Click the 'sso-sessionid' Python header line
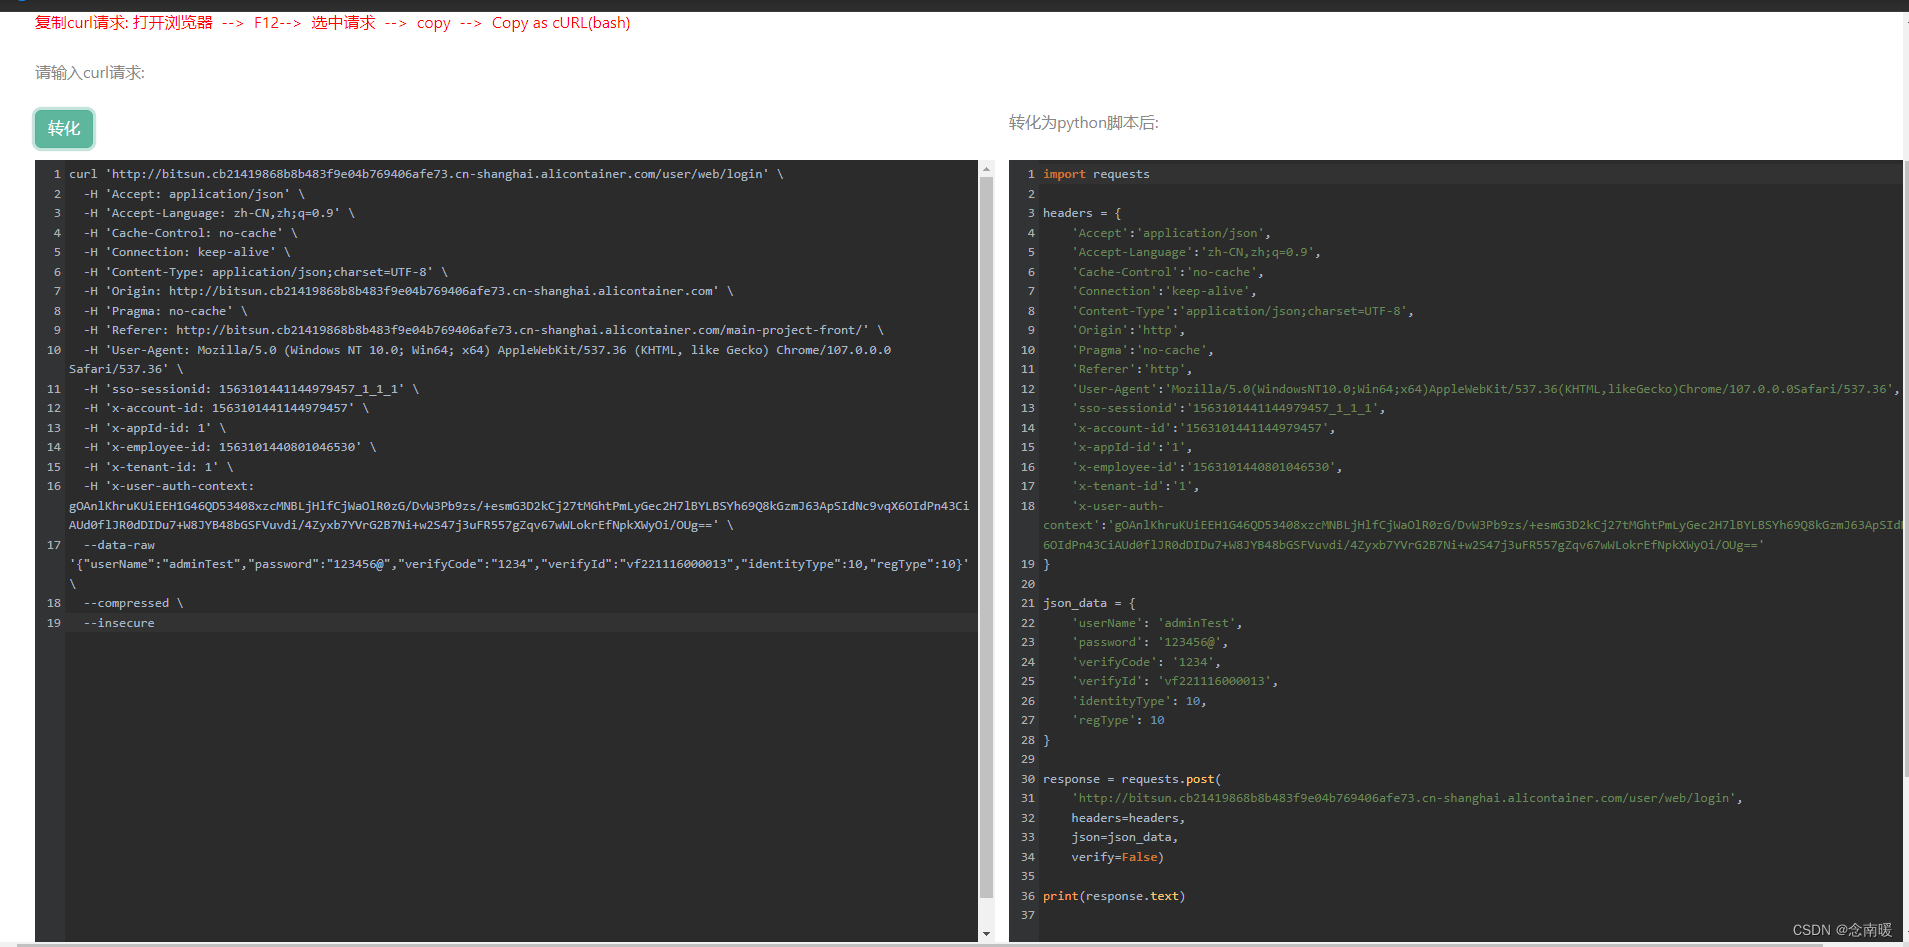 pos(1228,408)
